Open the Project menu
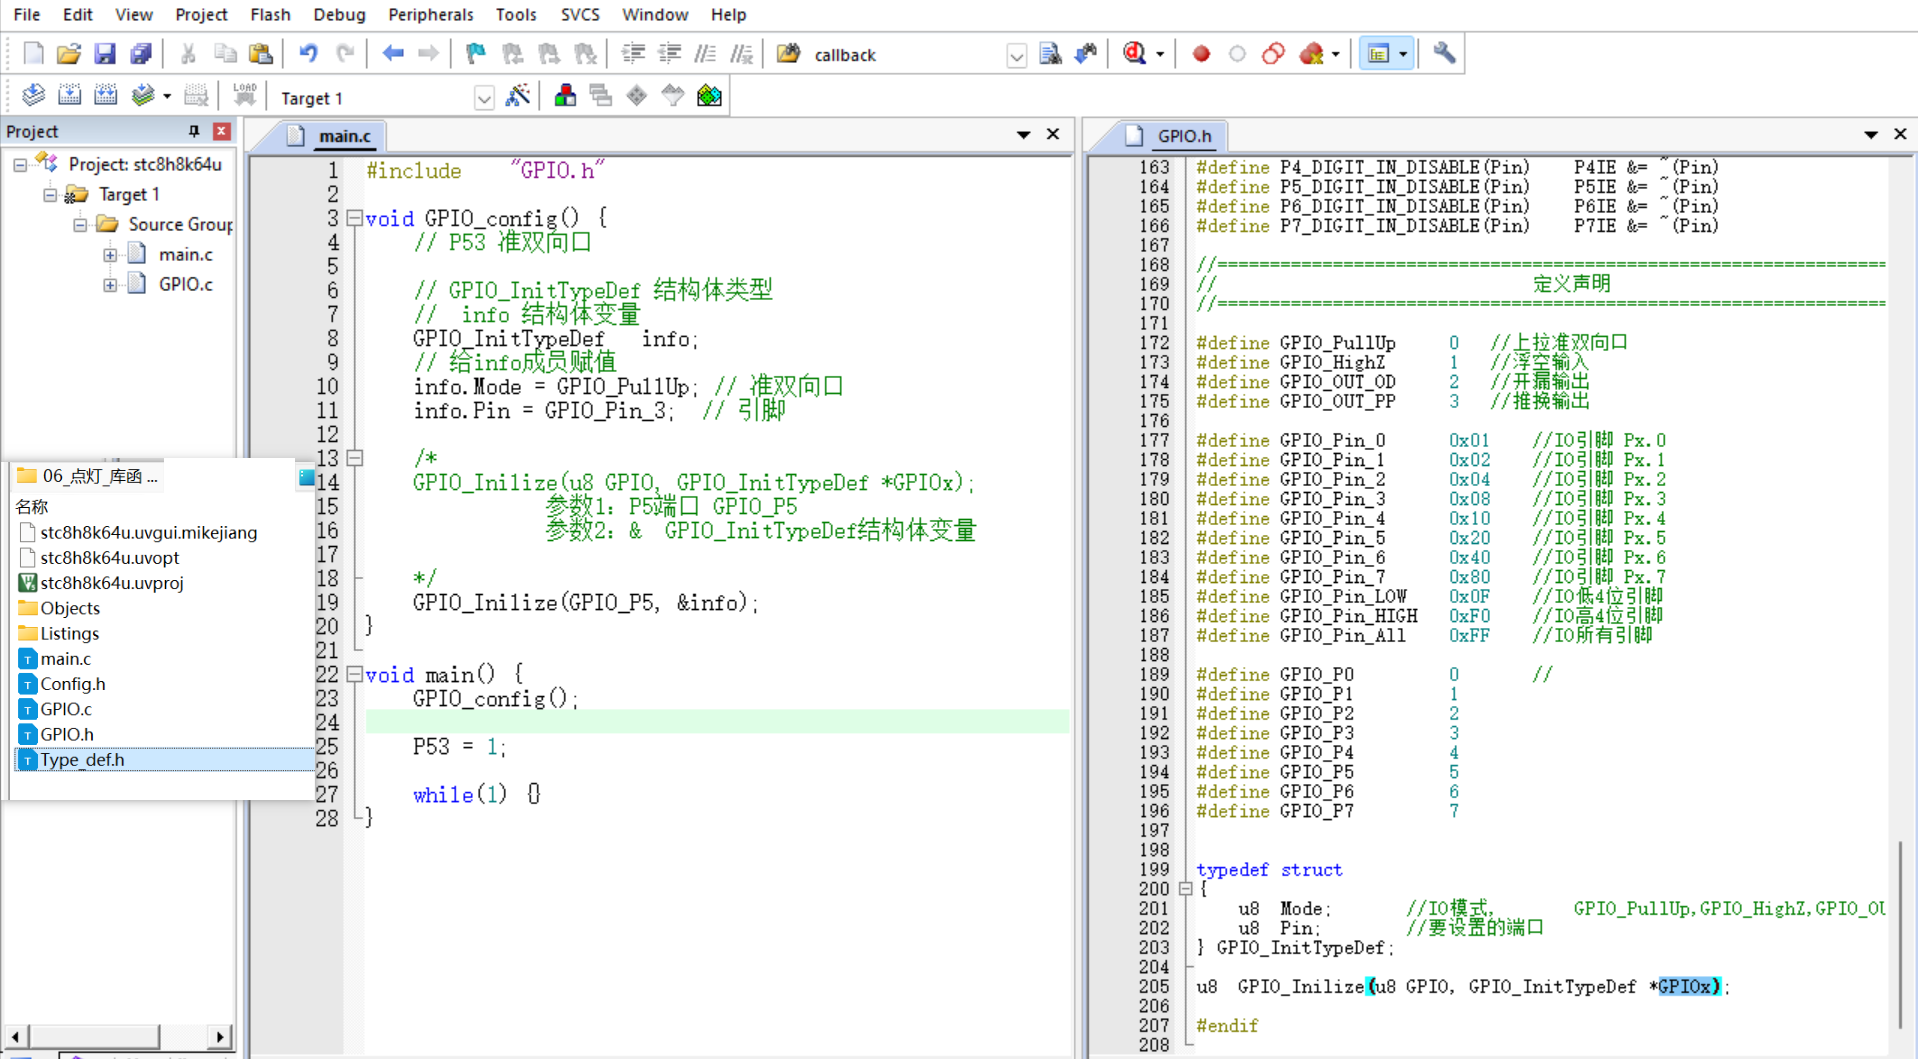1918x1059 pixels. pos(201,14)
